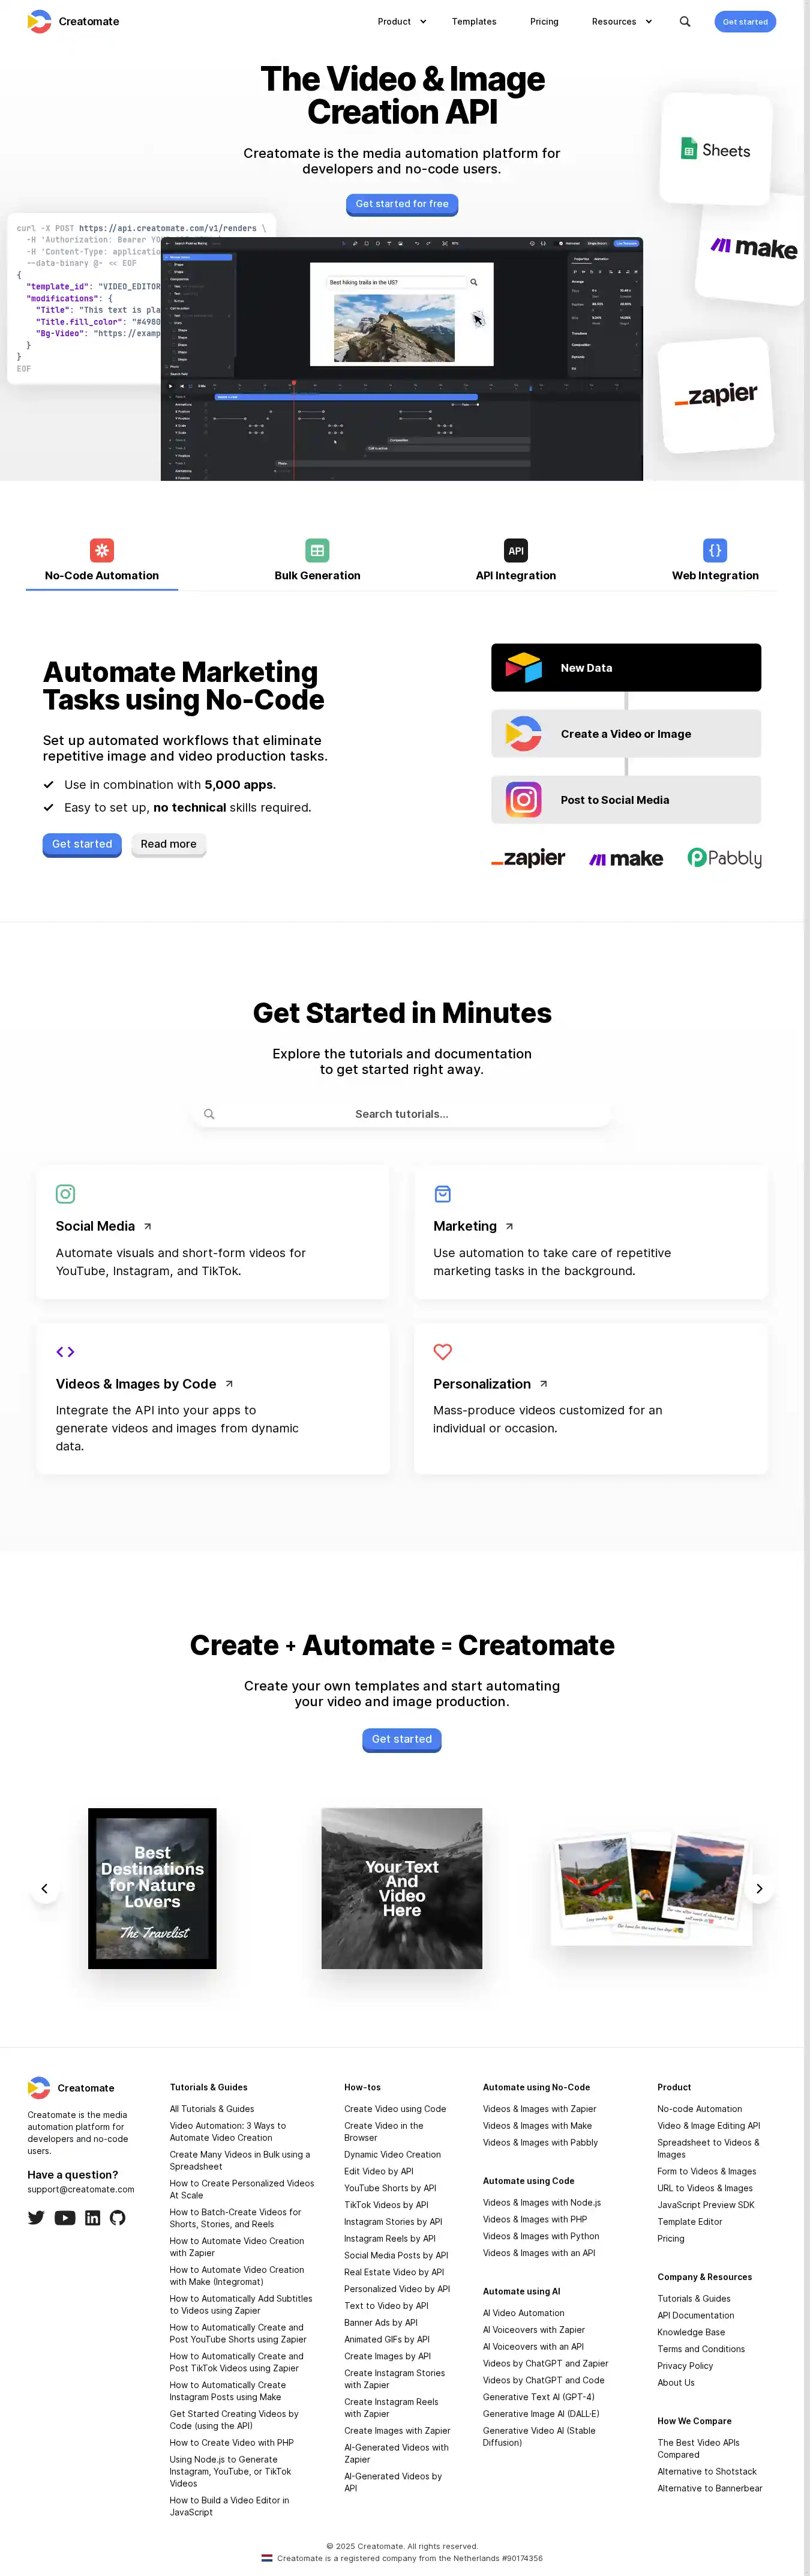Expand the Resources dropdown menu
The height and width of the screenshot is (2576, 810).
pos(621,21)
